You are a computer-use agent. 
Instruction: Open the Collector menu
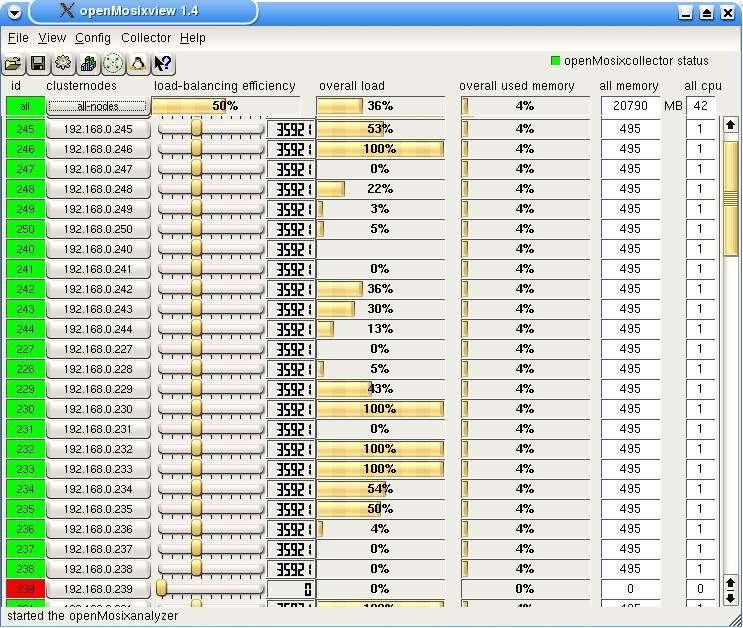[146, 38]
